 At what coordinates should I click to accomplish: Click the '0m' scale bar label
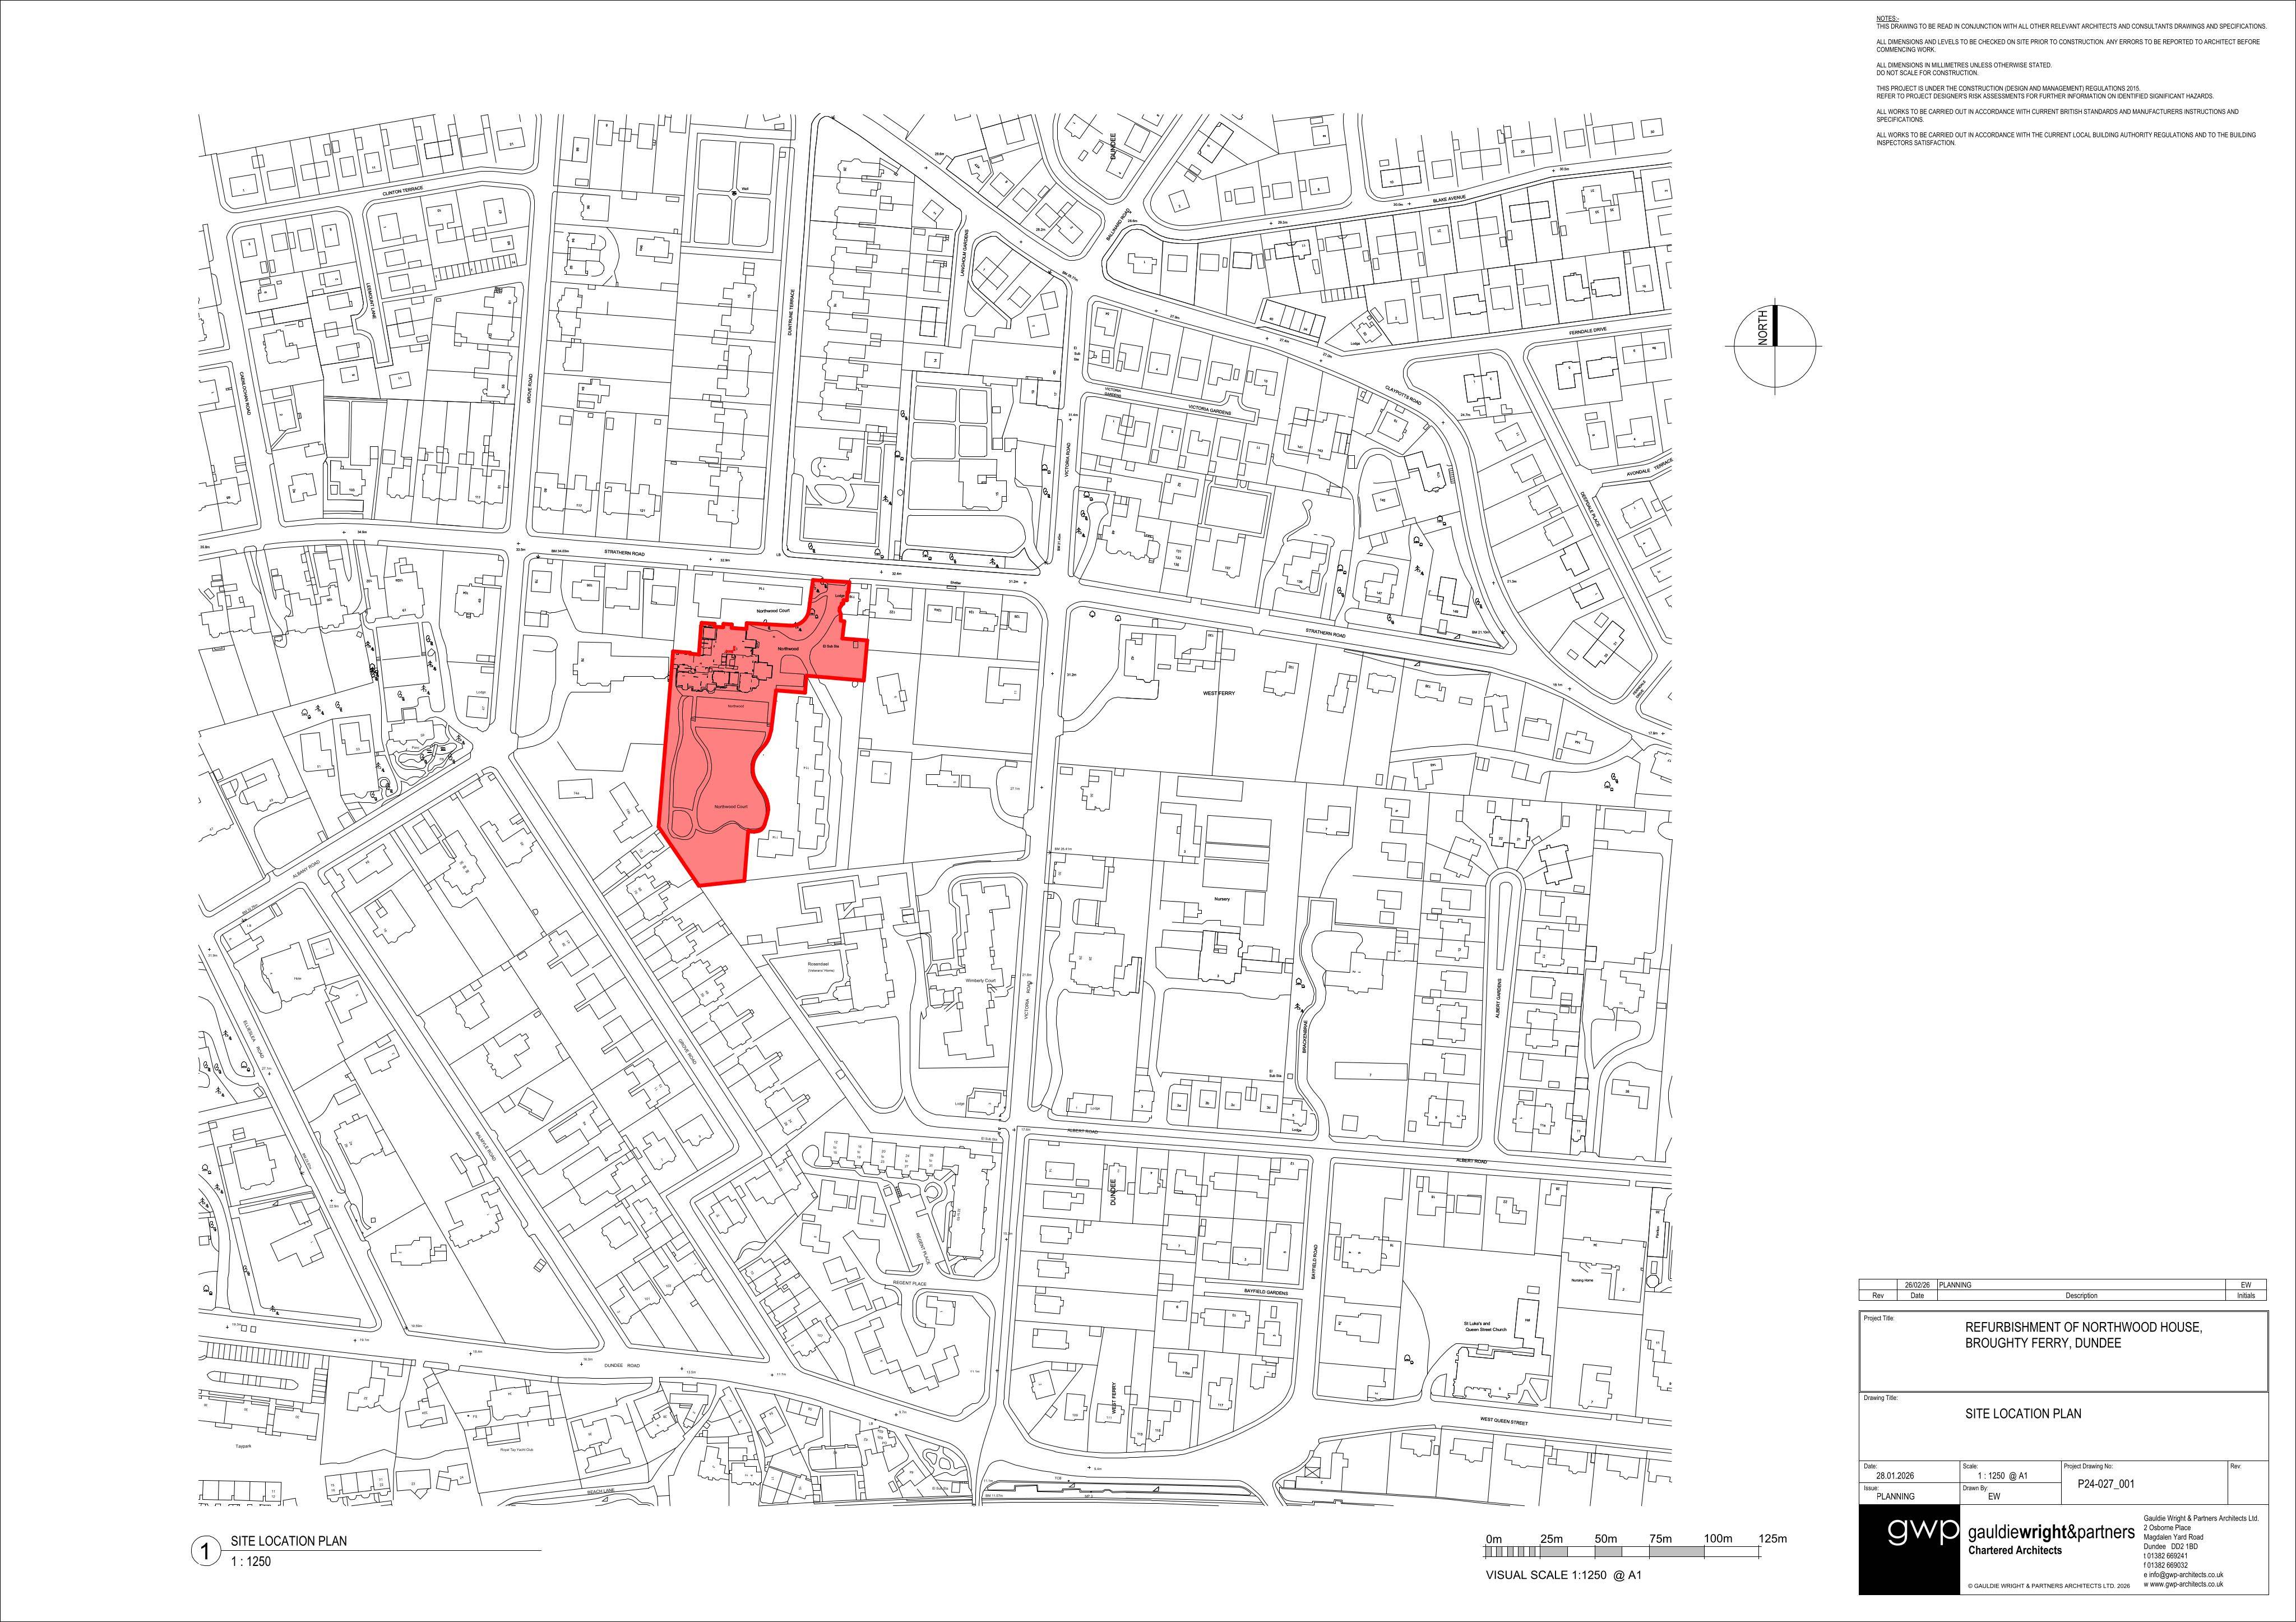tap(1494, 1538)
